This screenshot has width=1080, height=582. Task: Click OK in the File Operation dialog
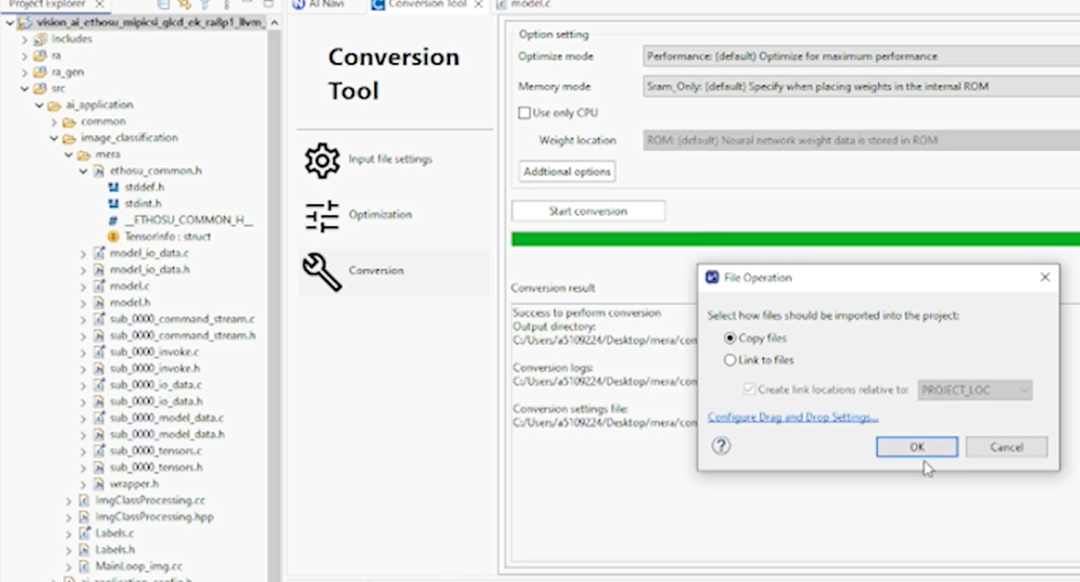pyautogui.click(x=916, y=447)
